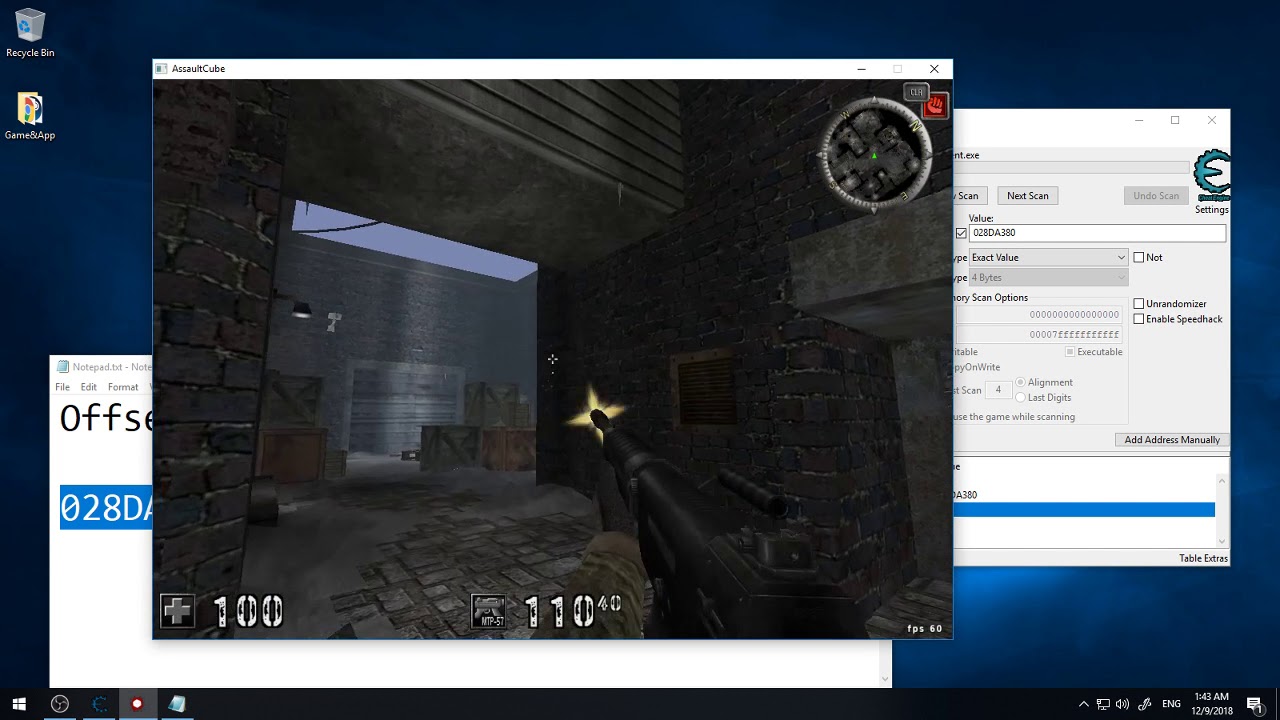Click Add Address Manually button
The image size is (1280, 720).
click(x=1172, y=440)
